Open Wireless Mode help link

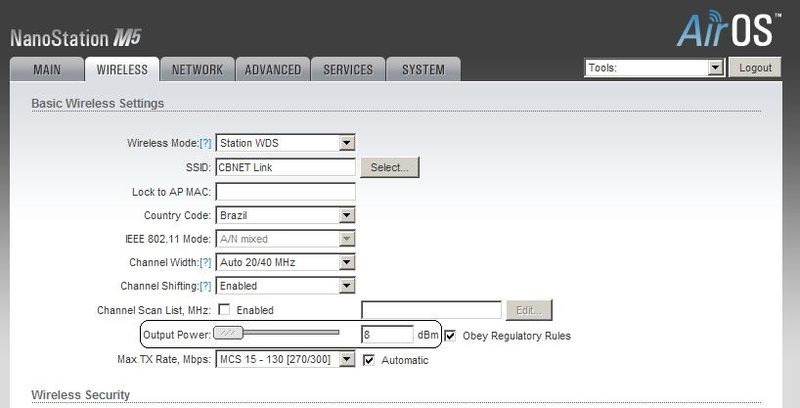click(x=205, y=143)
